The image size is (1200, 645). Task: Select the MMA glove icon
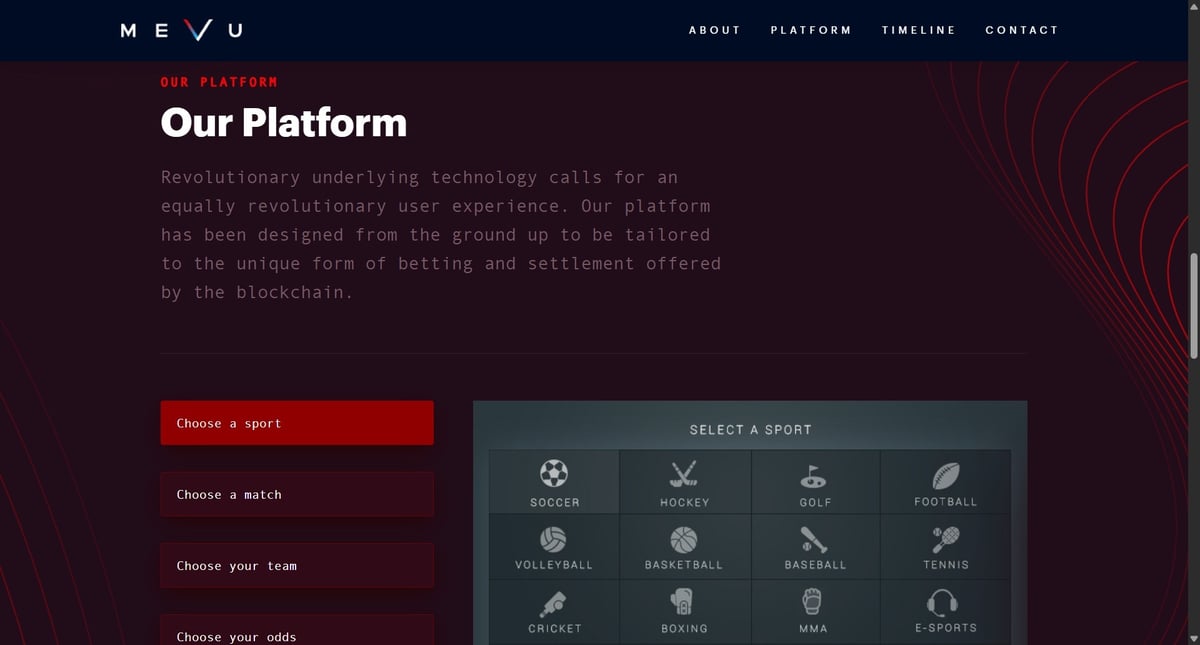pos(813,602)
